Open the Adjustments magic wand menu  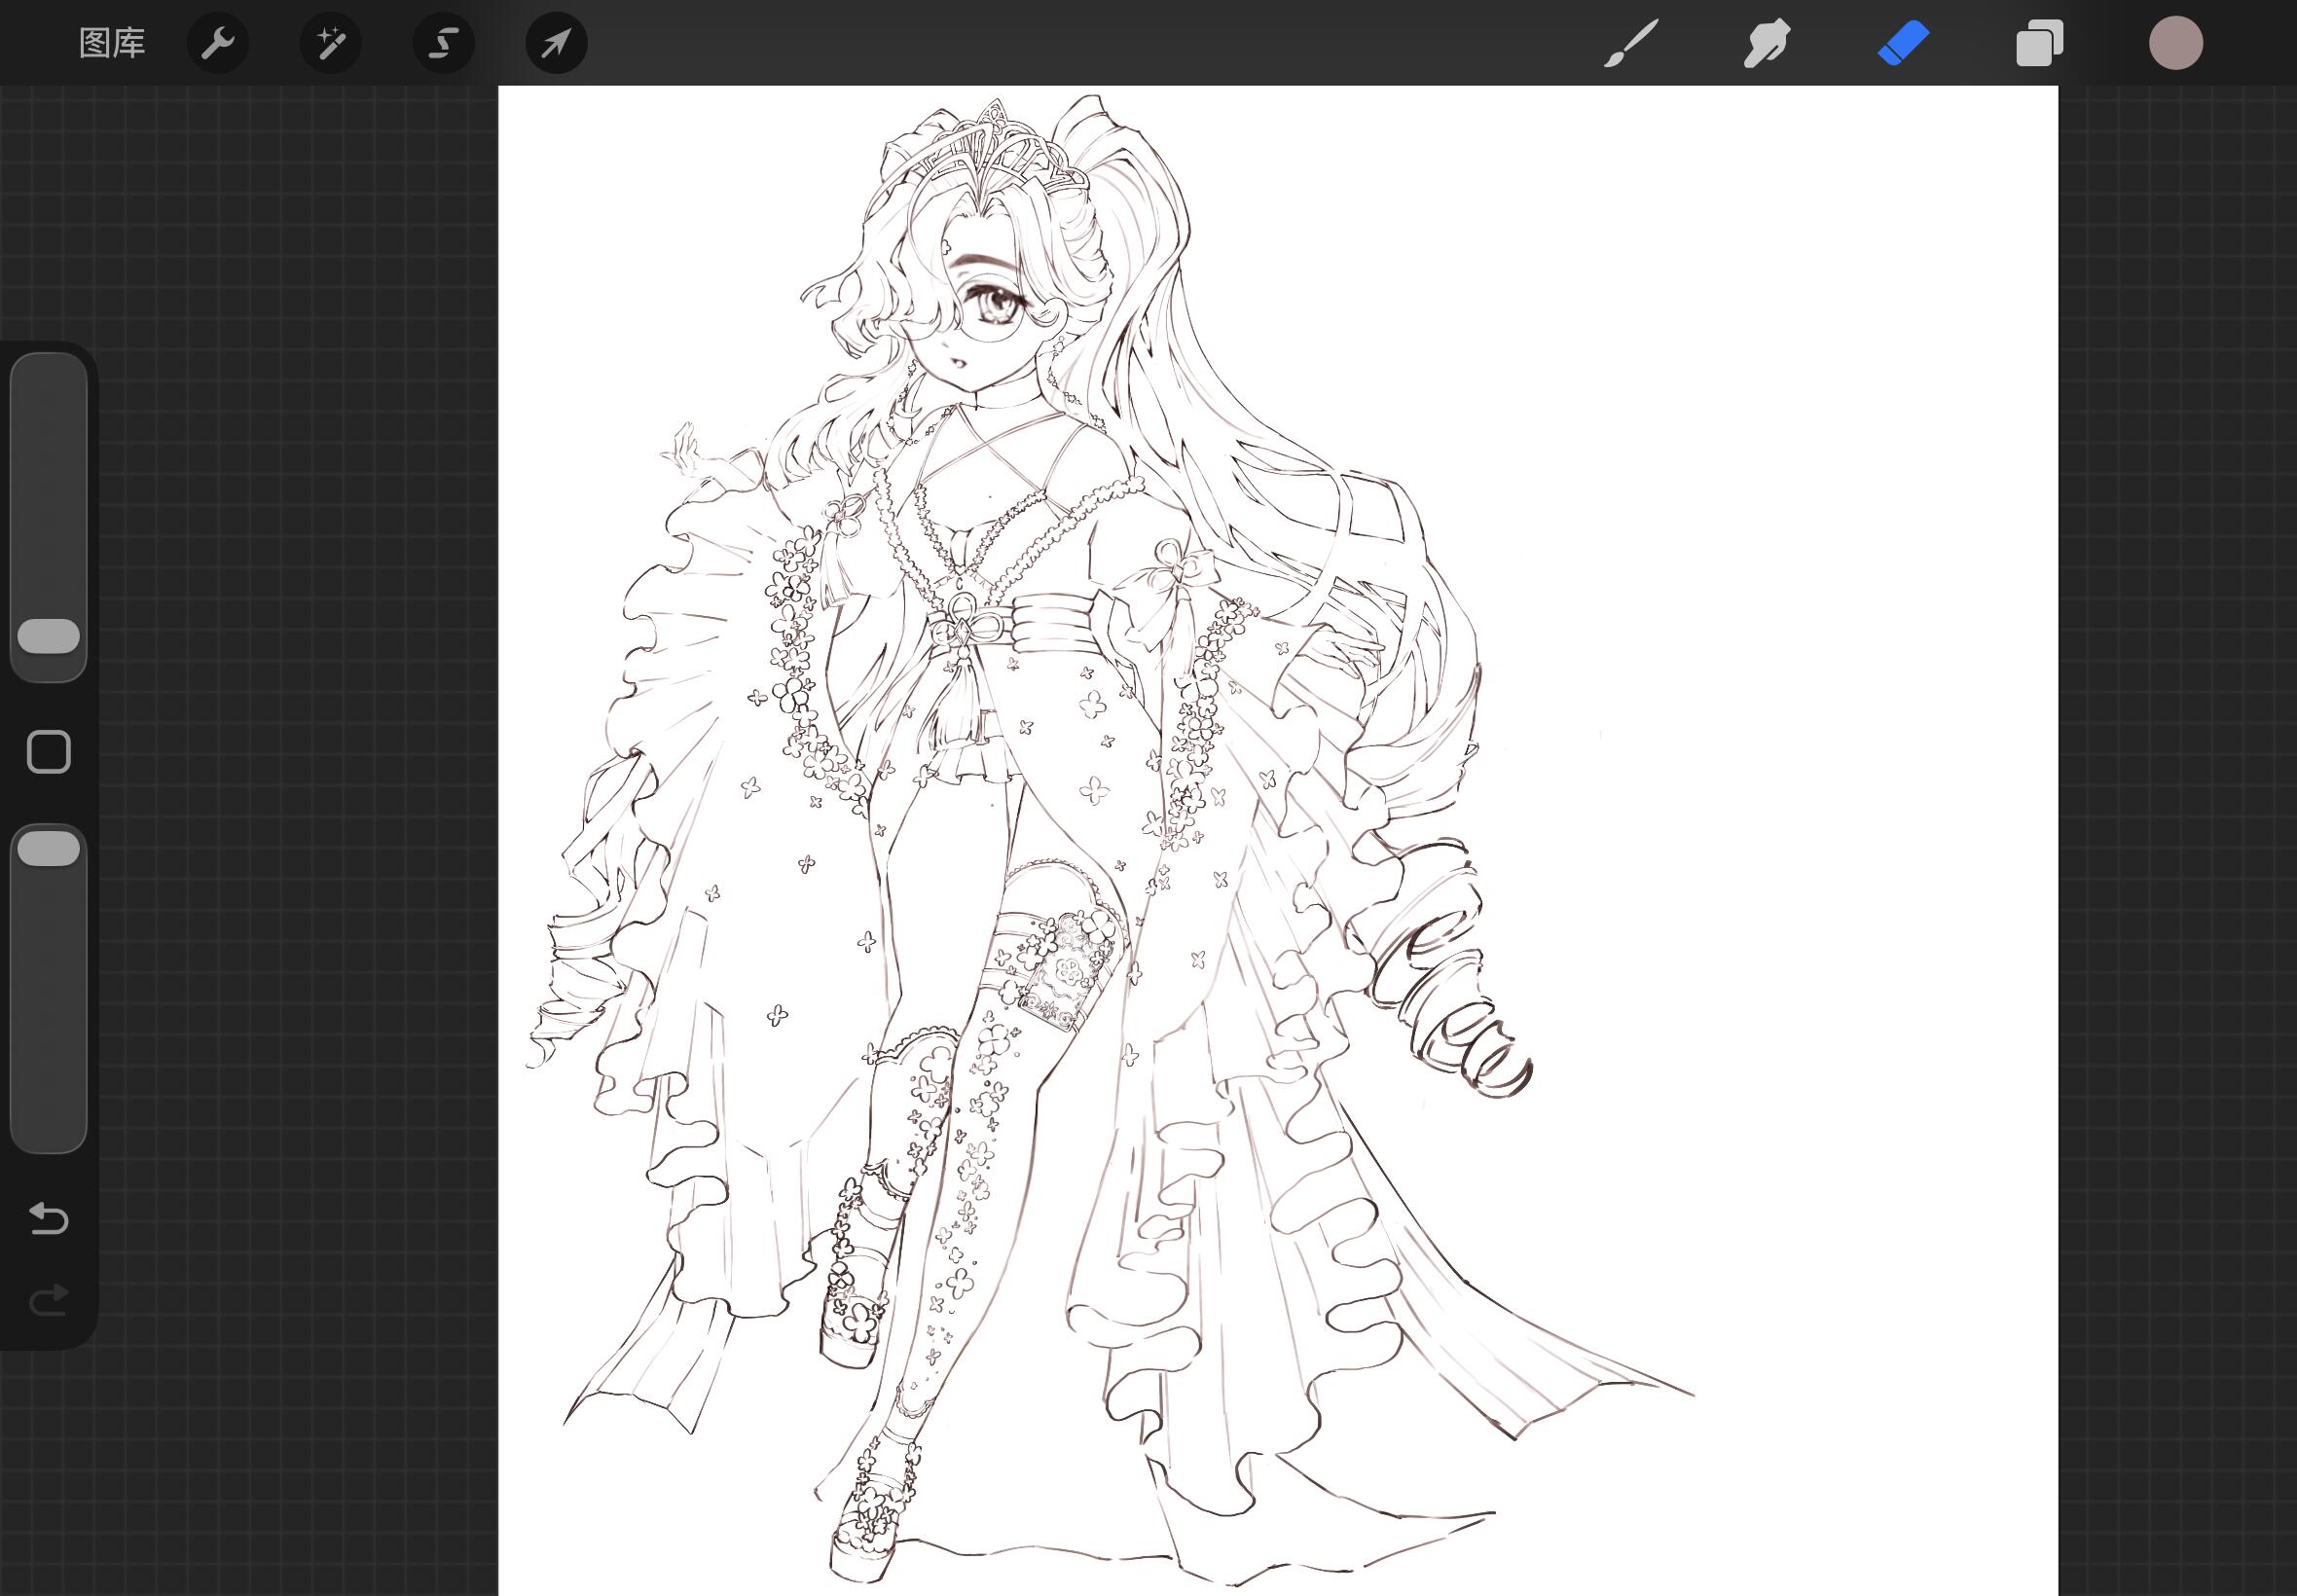tap(331, 43)
